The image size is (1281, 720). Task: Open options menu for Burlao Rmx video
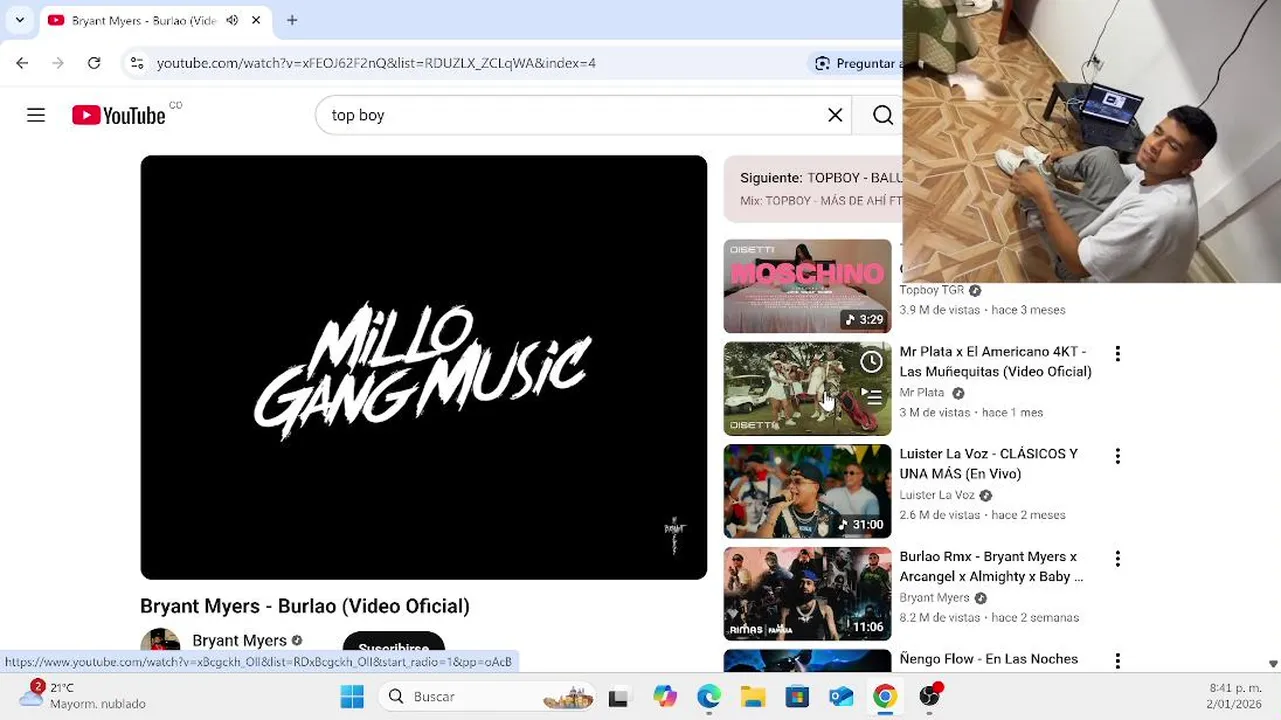pyautogui.click(x=1118, y=559)
